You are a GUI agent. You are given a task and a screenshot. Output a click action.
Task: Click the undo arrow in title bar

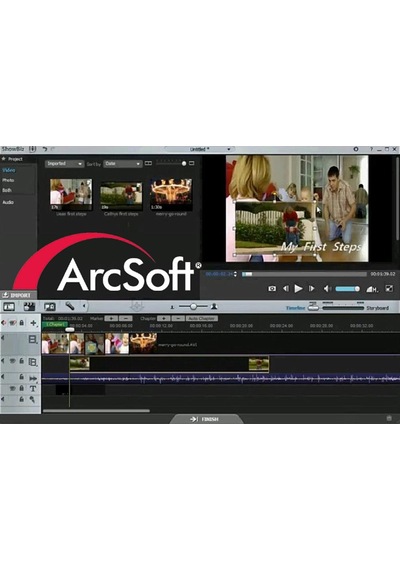click(x=45, y=149)
